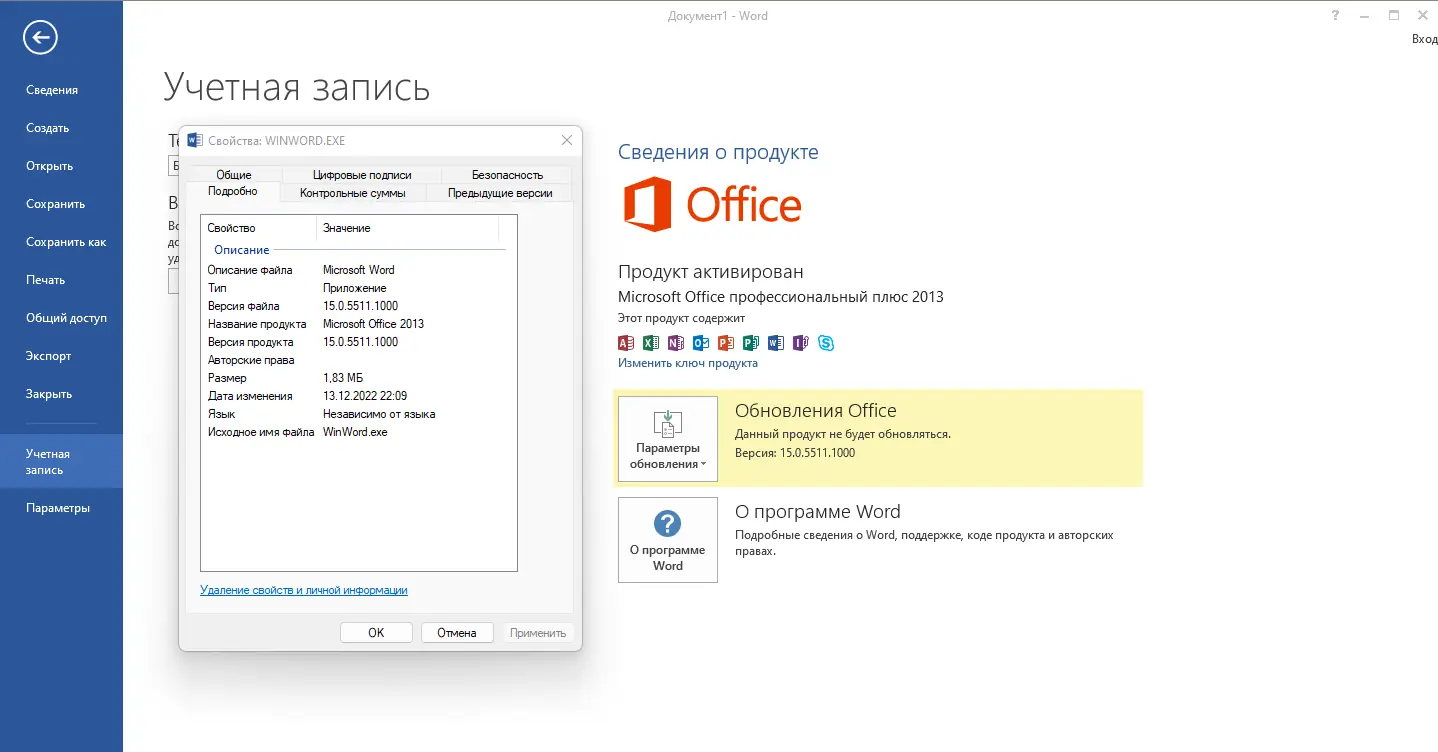
Task: Choose Закрыть in the sidebar
Action: pyautogui.click(x=61, y=394)
